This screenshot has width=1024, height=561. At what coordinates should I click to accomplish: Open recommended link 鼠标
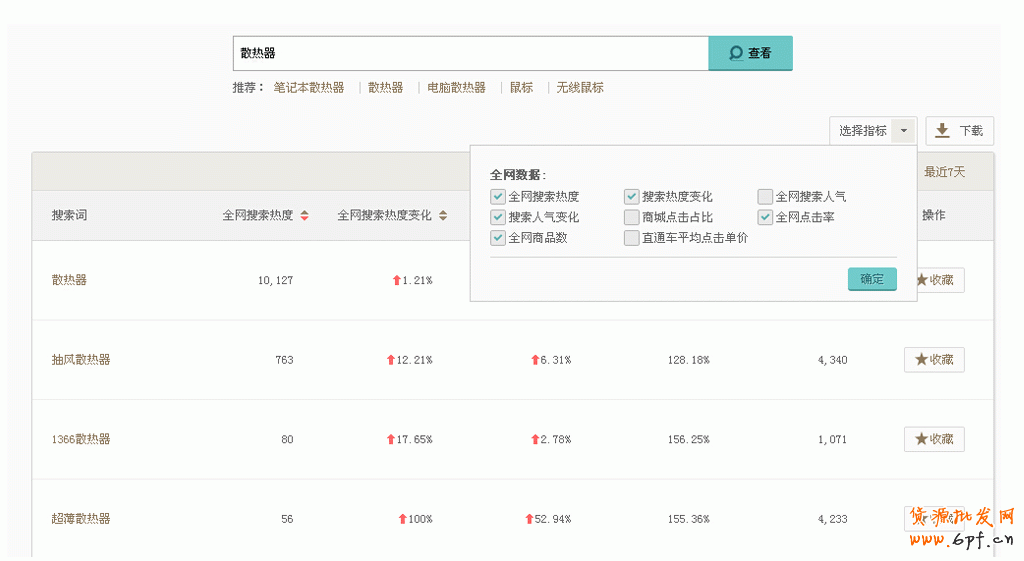[x=521, y=88]
